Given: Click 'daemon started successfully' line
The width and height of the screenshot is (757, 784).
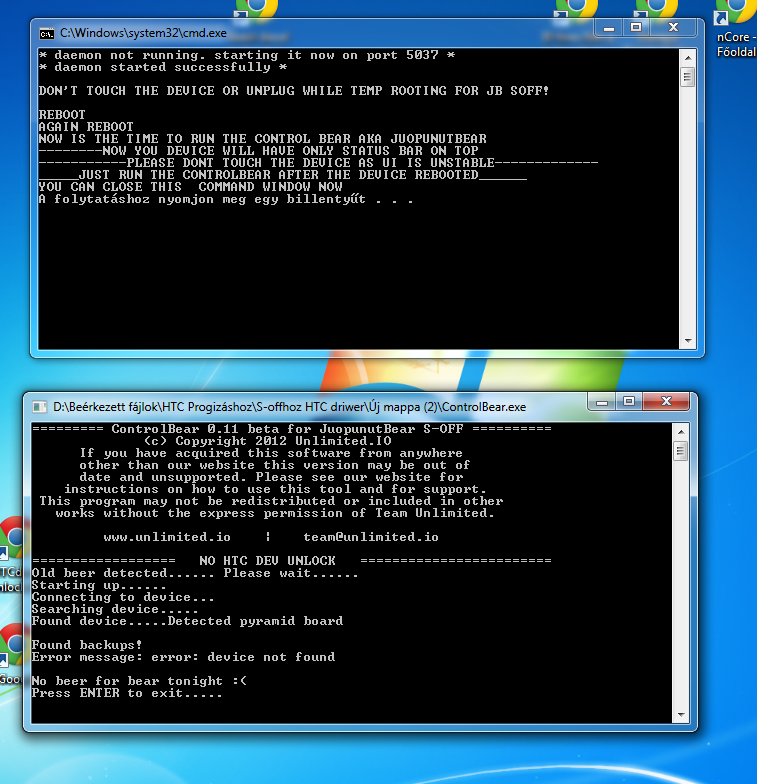Looking at the screenshot, I should tap(163, 68).
